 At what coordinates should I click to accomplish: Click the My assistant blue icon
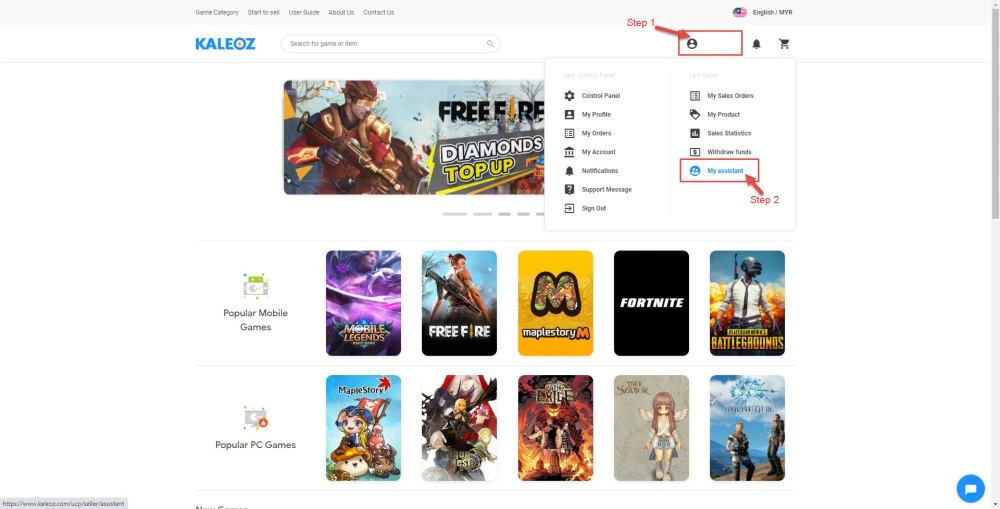tap(695, 170)
